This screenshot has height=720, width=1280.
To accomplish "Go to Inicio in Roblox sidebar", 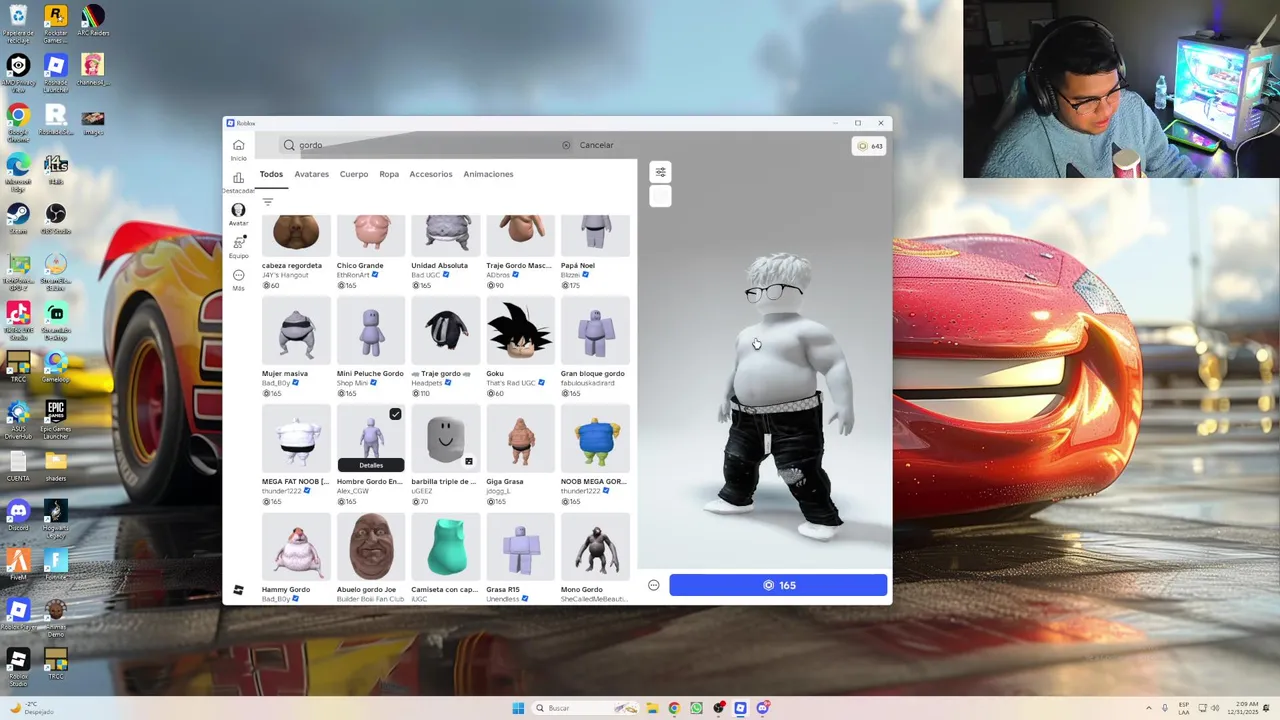I will point(238,150).
